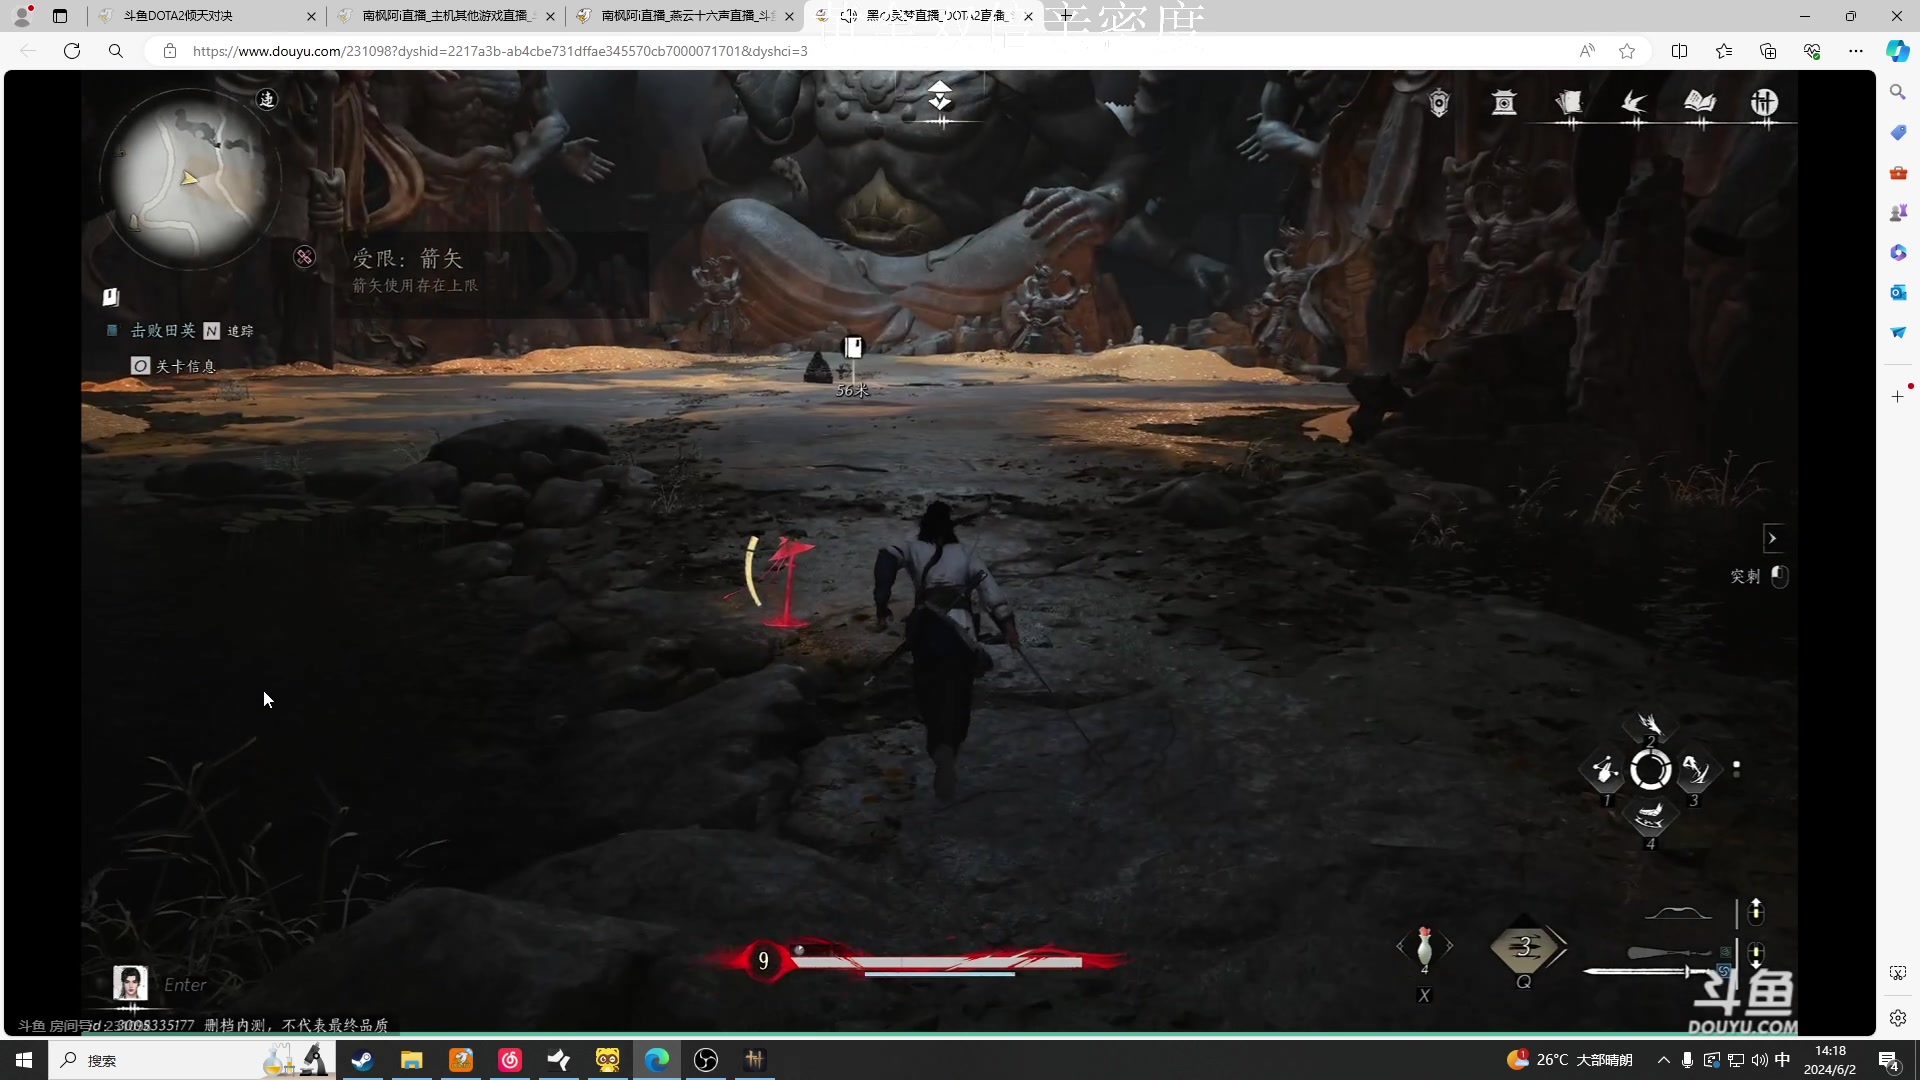Click the healing gourd item slot

[x=1425, y=948]
